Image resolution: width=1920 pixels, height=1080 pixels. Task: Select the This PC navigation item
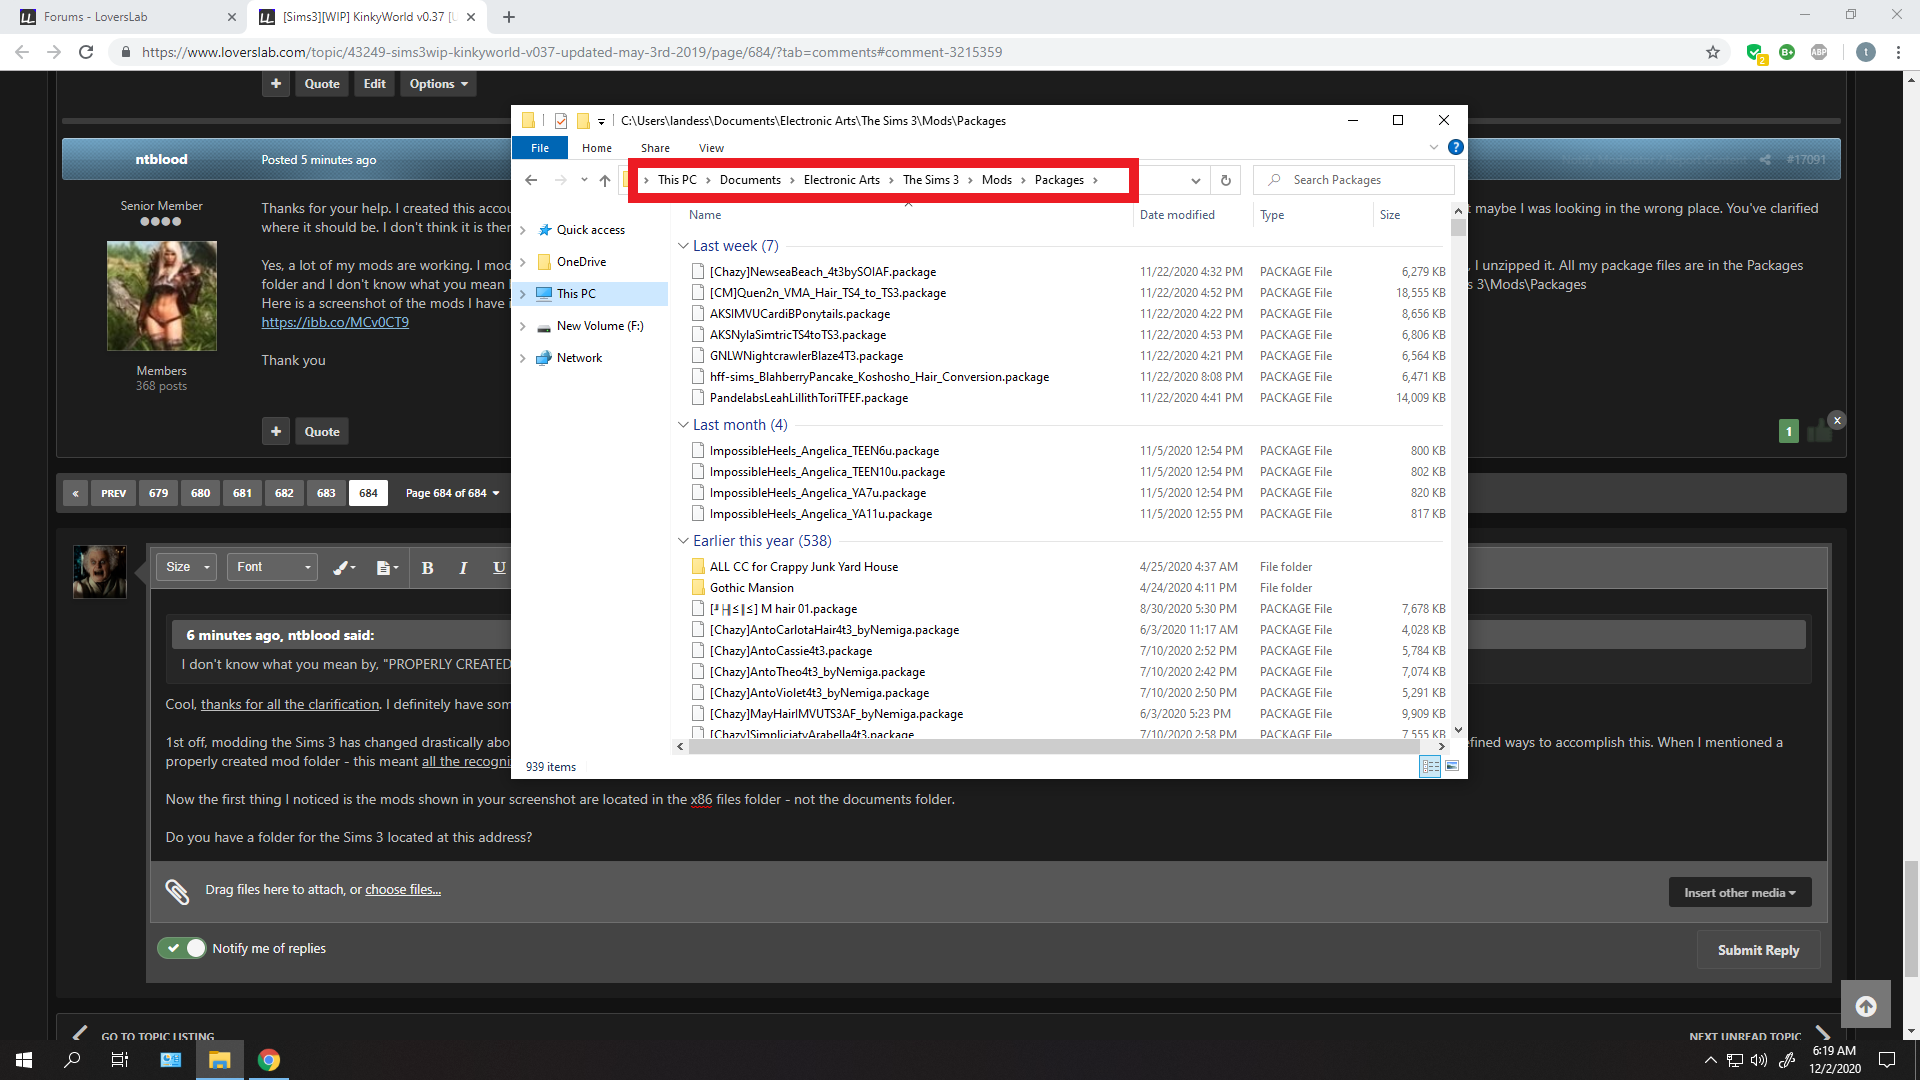(x=576, y=294)
